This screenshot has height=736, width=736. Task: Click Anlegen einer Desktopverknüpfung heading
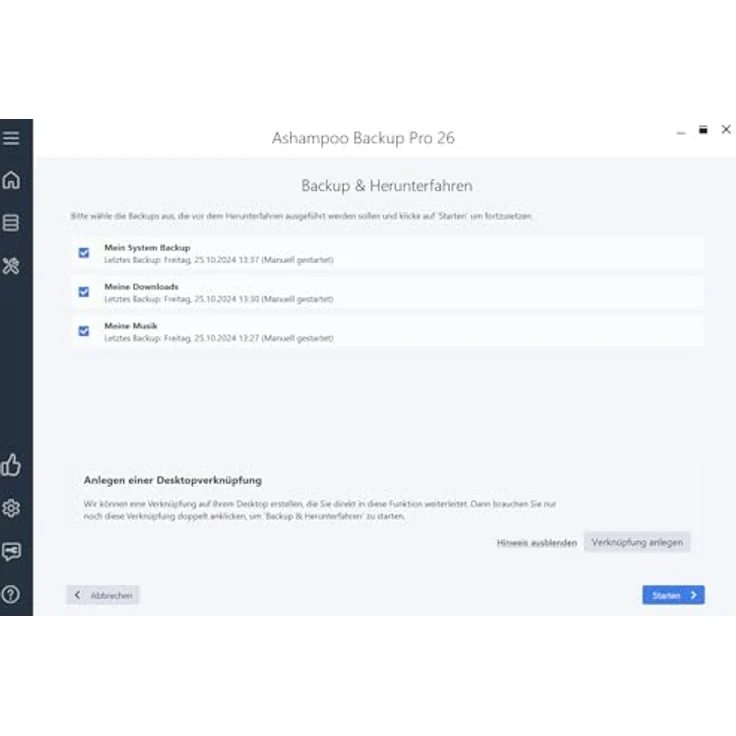pos(173,480)
